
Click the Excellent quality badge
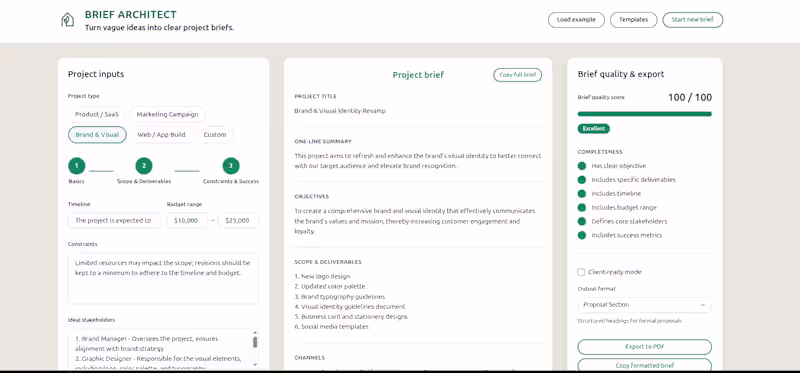coord(593,129)
